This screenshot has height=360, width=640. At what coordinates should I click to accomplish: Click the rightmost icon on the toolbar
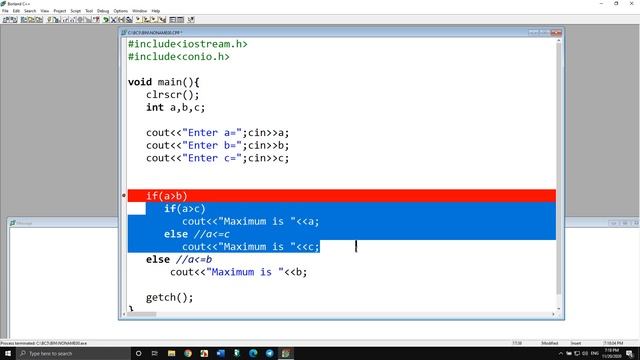pos(191,20)
